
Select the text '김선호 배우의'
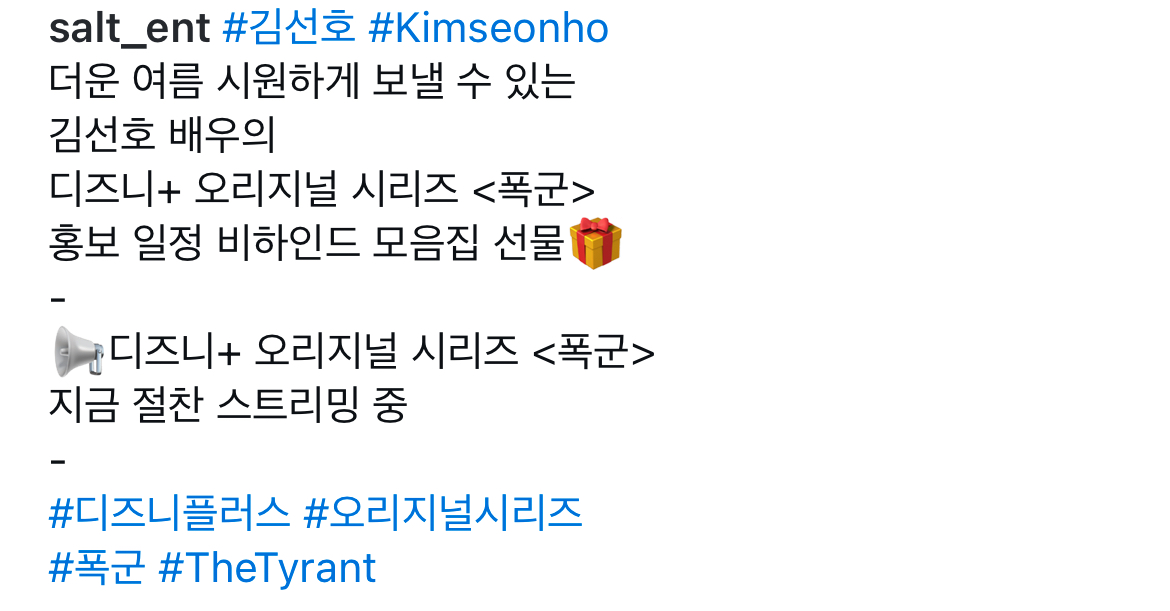click(x=162, y=135)
